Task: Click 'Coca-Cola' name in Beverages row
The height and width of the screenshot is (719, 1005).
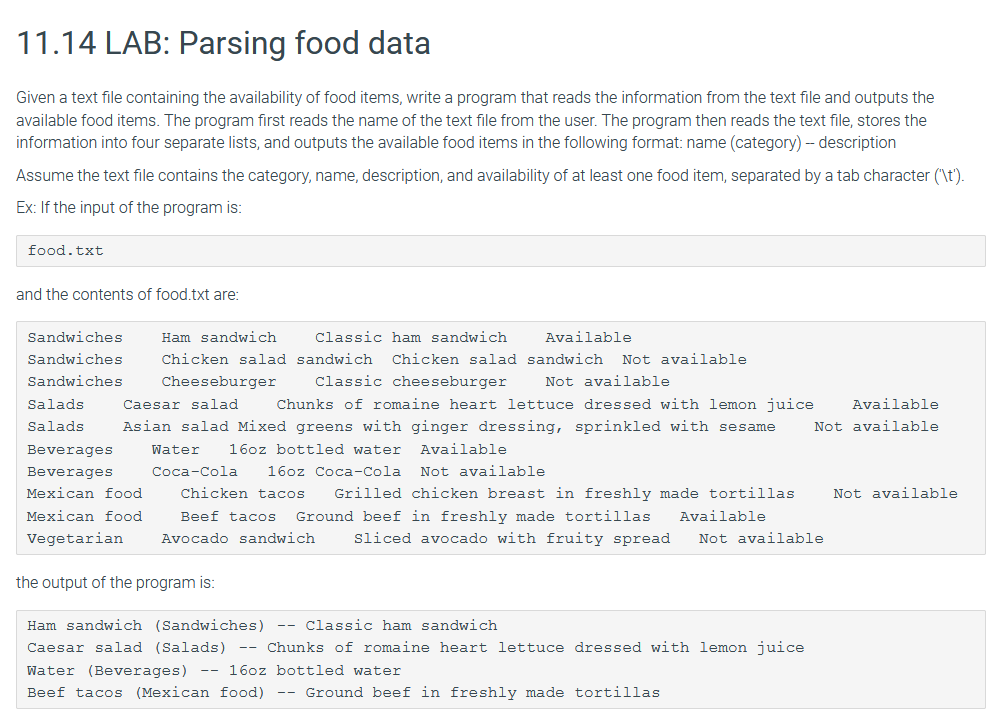Action: pyautogui.click(x=194, y=472)
